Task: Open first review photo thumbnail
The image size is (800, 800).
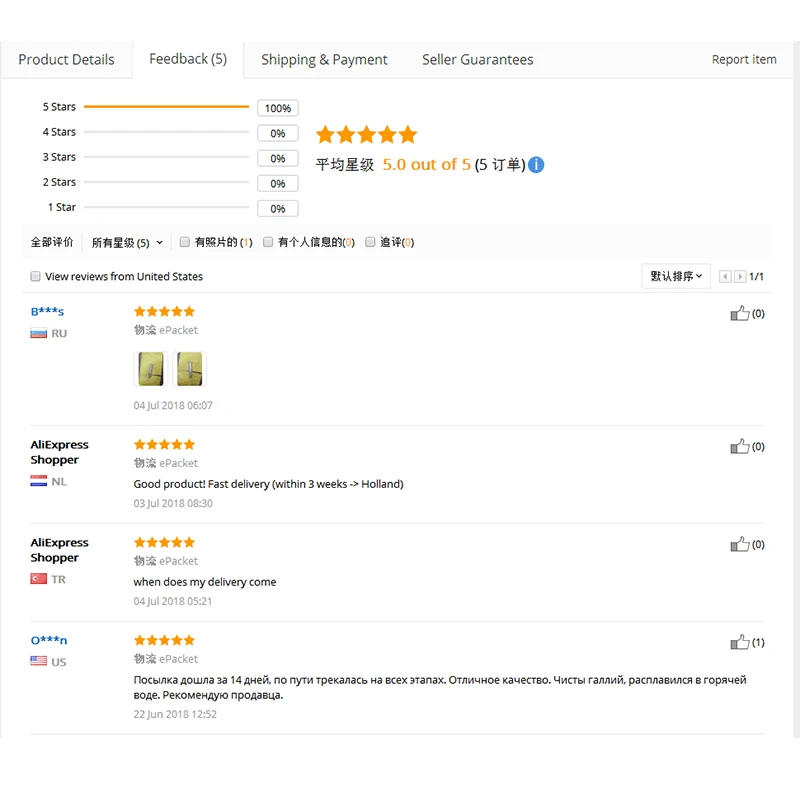Action: 150,369
